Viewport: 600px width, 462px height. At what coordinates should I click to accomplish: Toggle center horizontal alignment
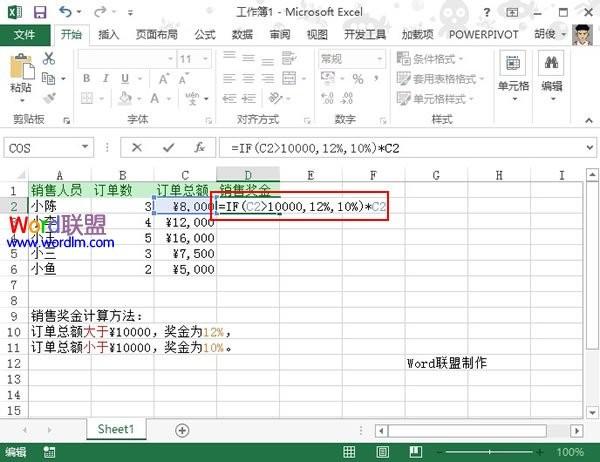248,79
